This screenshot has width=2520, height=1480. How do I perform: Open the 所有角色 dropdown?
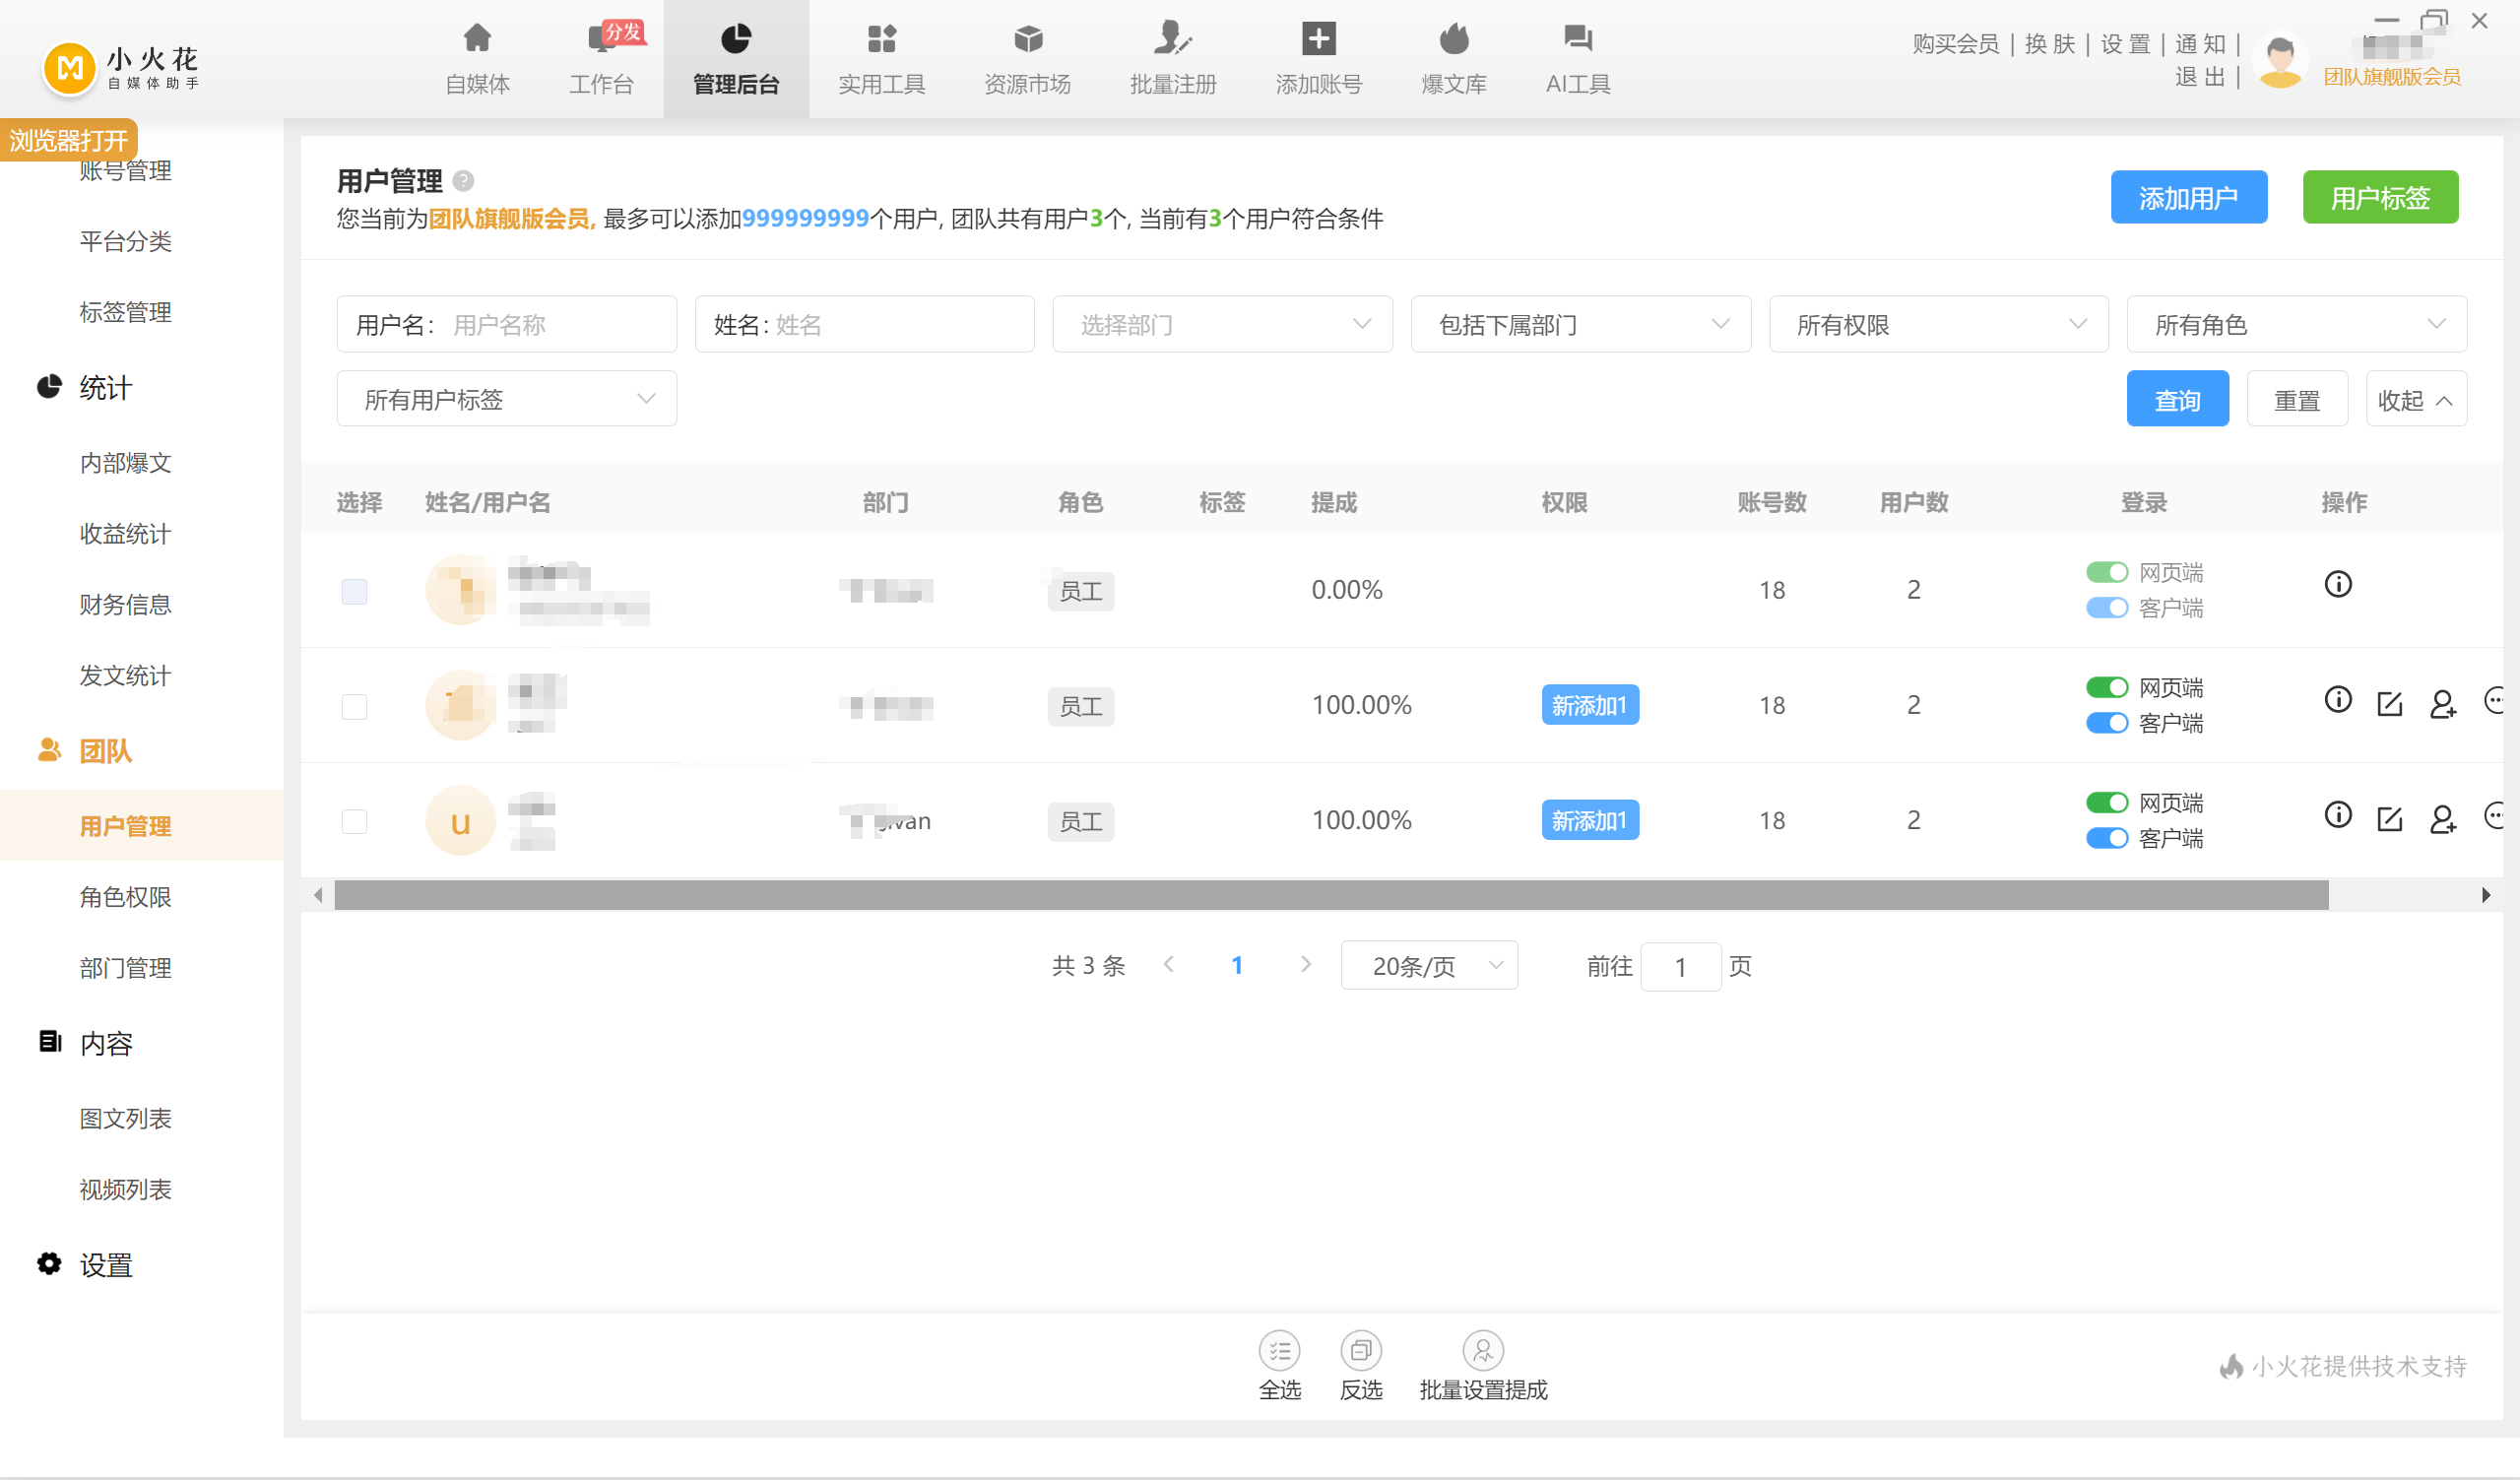coord(2296,324)
